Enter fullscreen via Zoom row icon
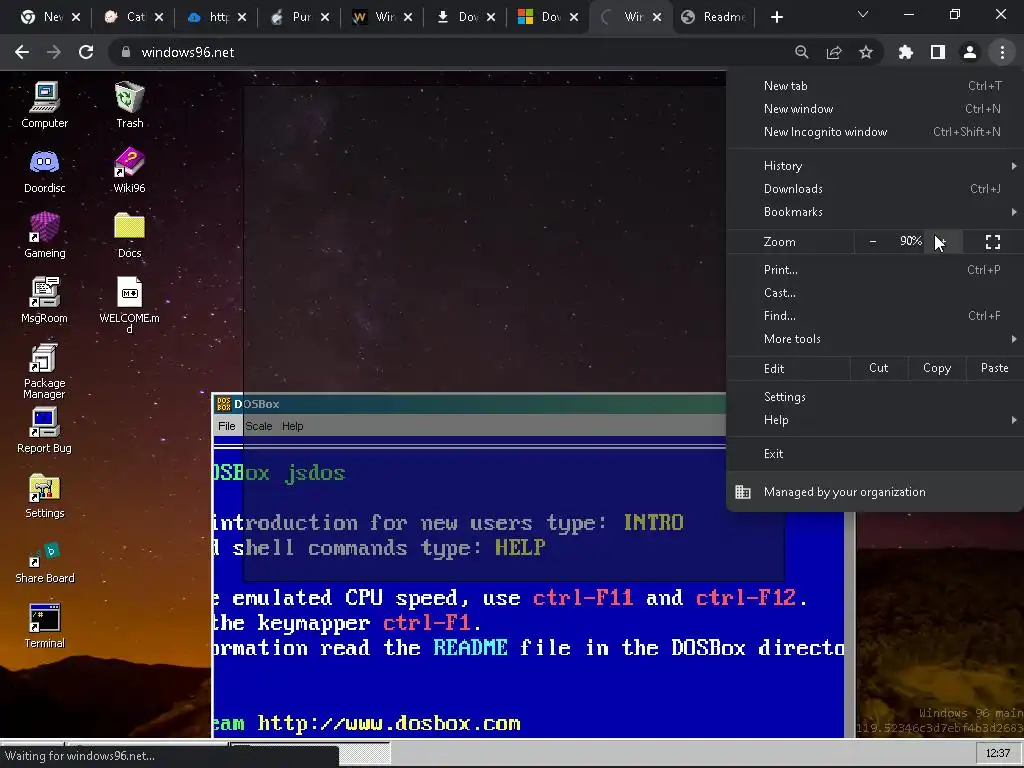This screenshot has width=1024, height=768. click(993, 242)
